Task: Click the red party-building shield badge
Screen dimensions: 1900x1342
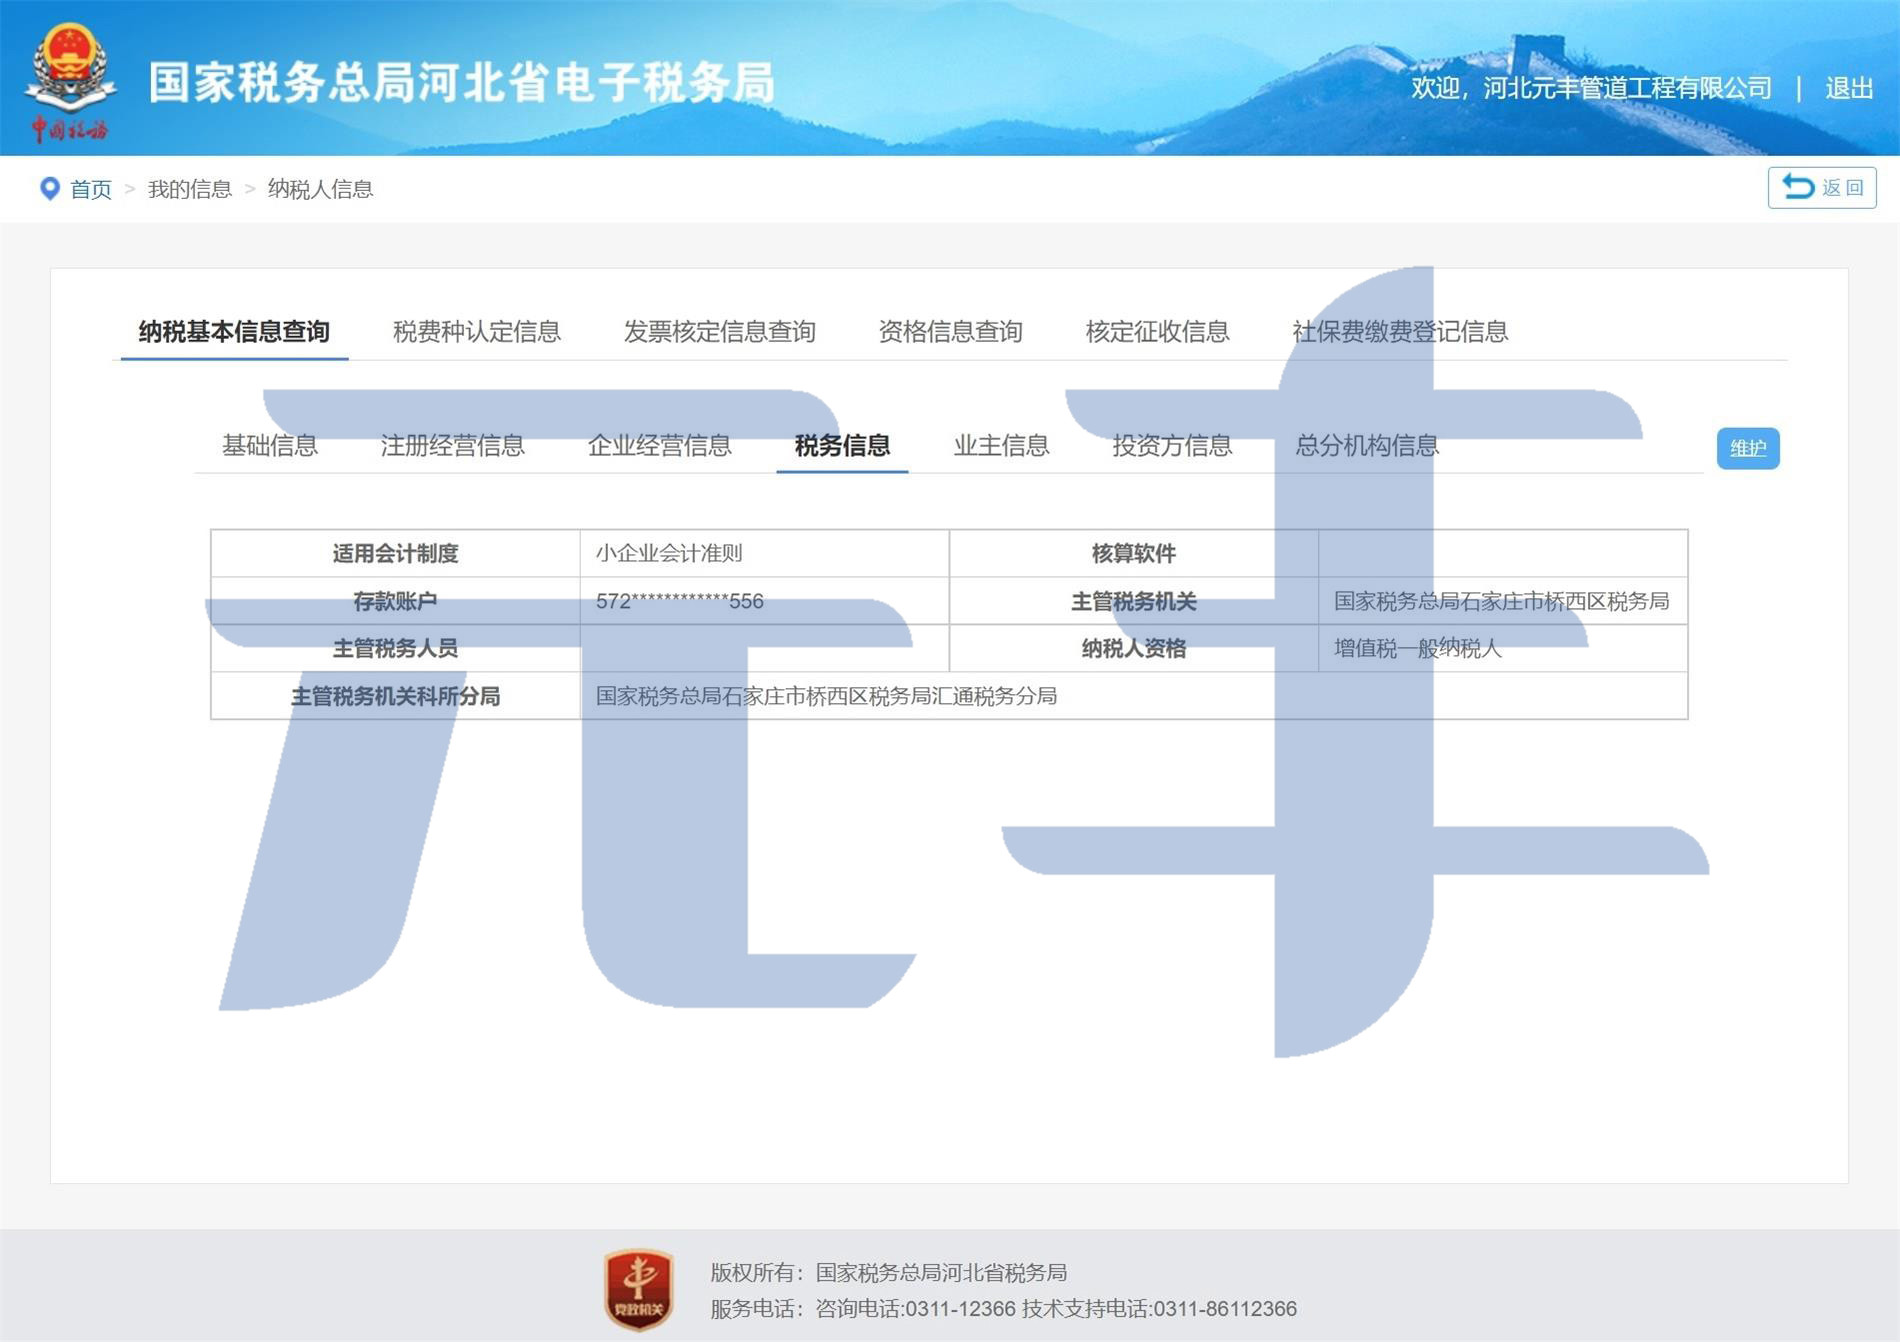Action: pyautogui.click(x=639, y=1289)
